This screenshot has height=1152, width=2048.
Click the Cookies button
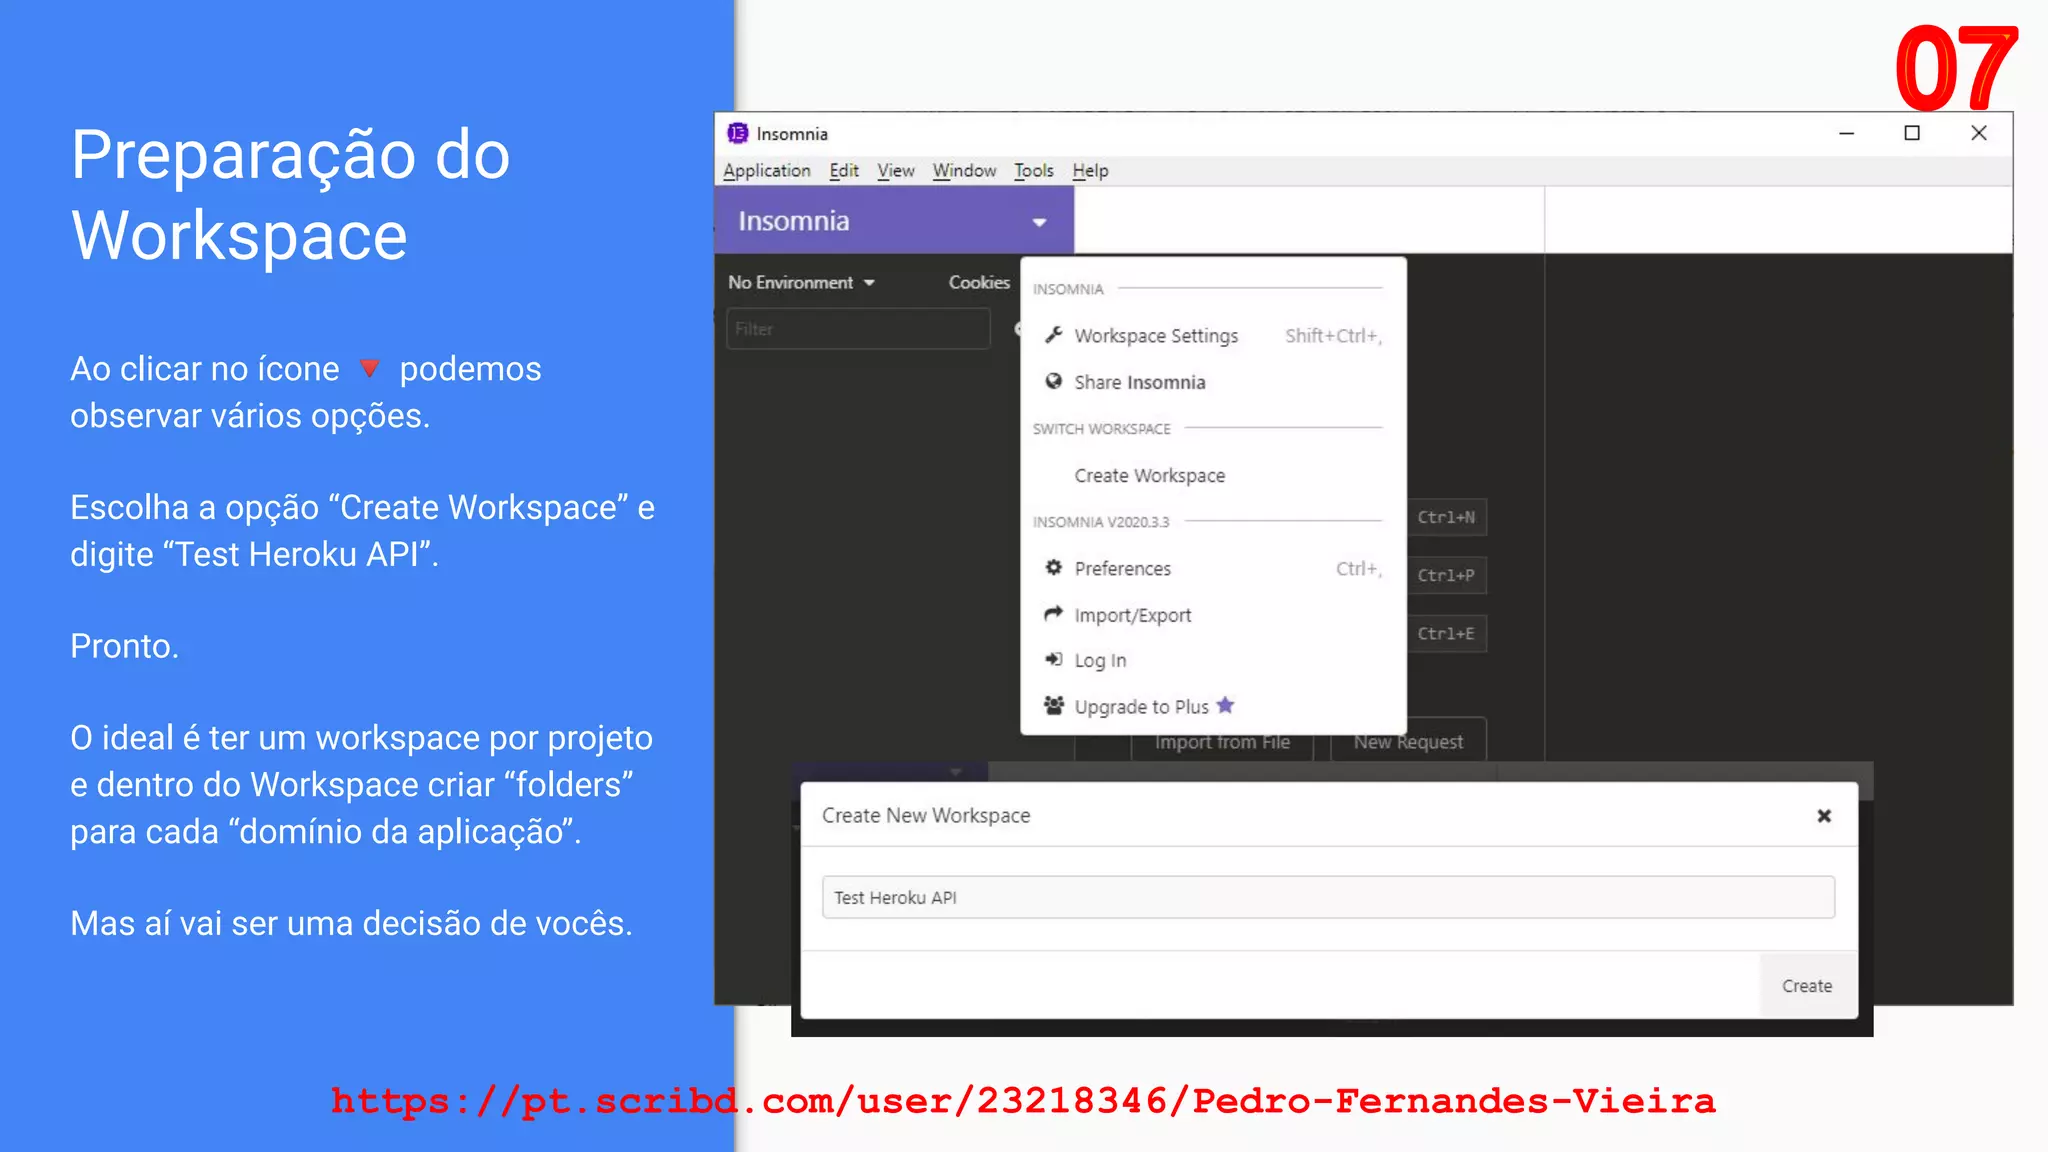[979, 283]
